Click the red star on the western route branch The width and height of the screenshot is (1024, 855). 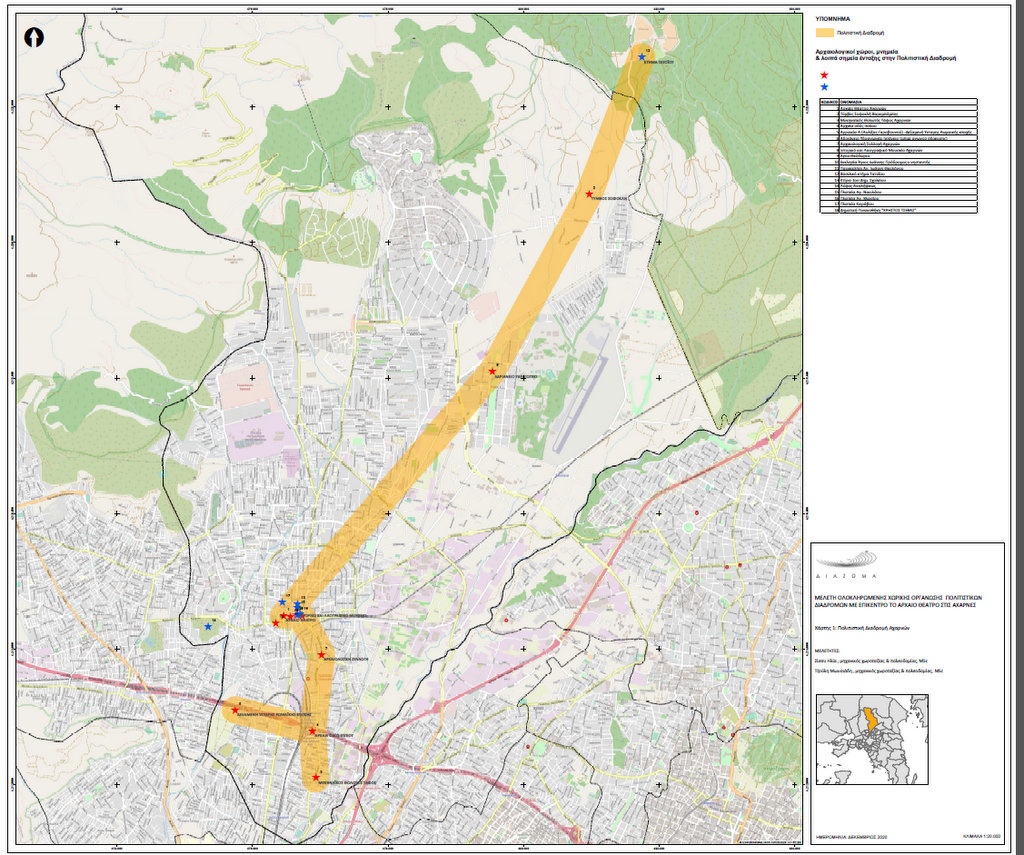click(x=235, y=710)
